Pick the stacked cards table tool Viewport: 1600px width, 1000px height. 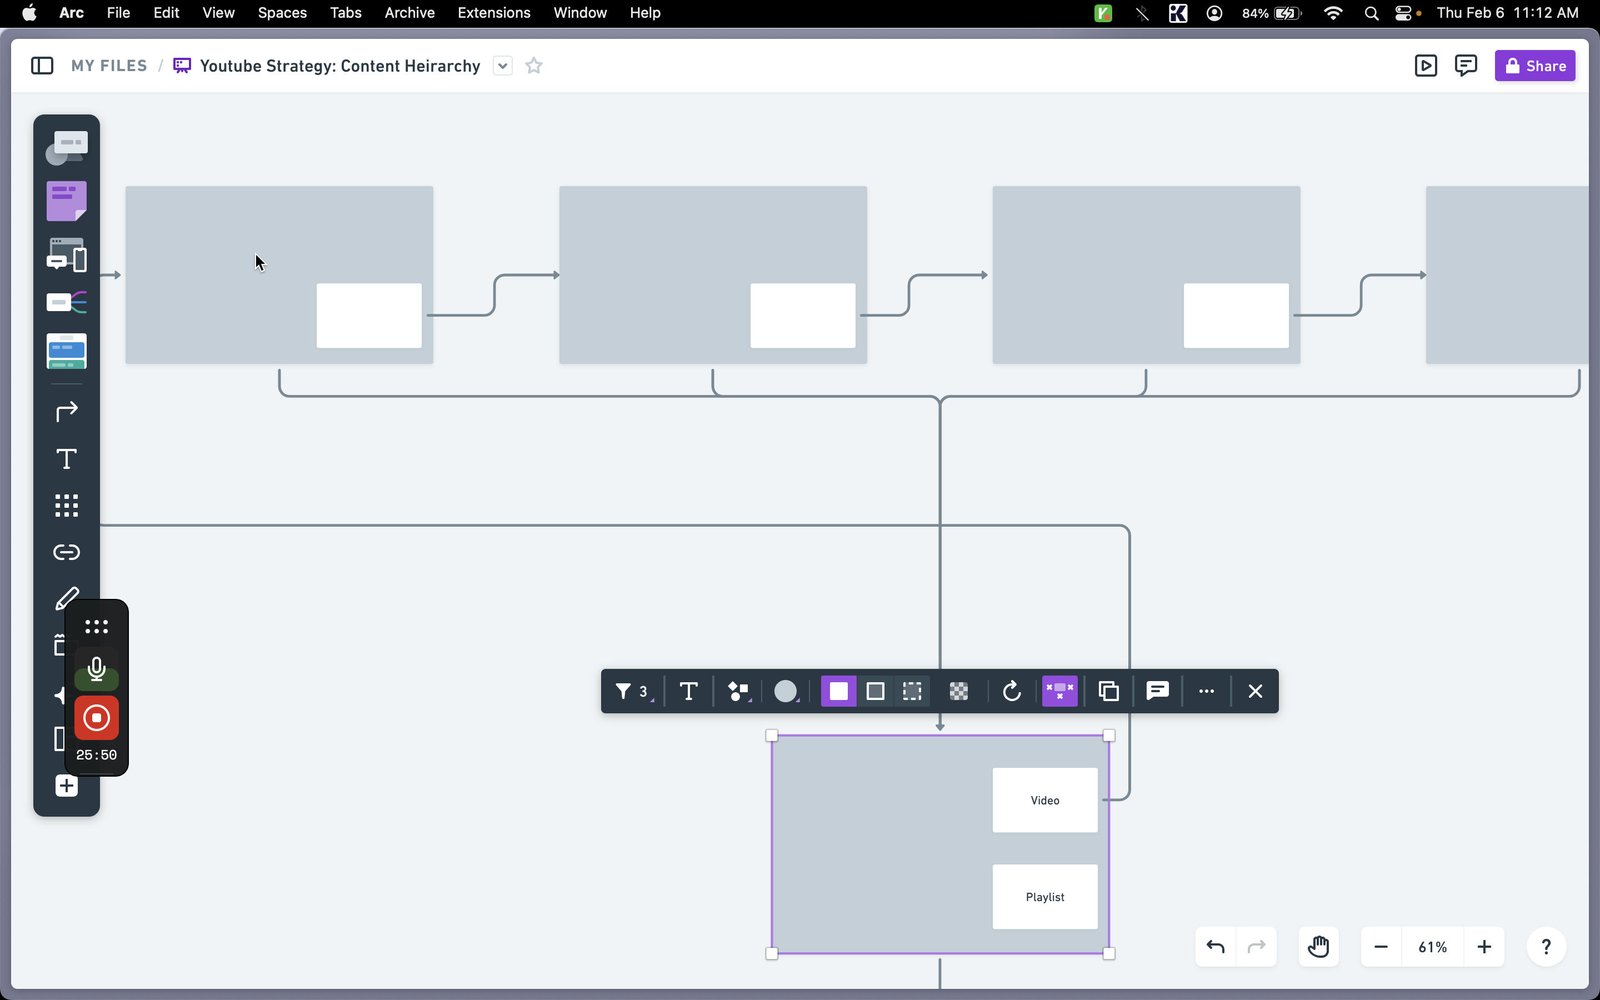[66, 351]
